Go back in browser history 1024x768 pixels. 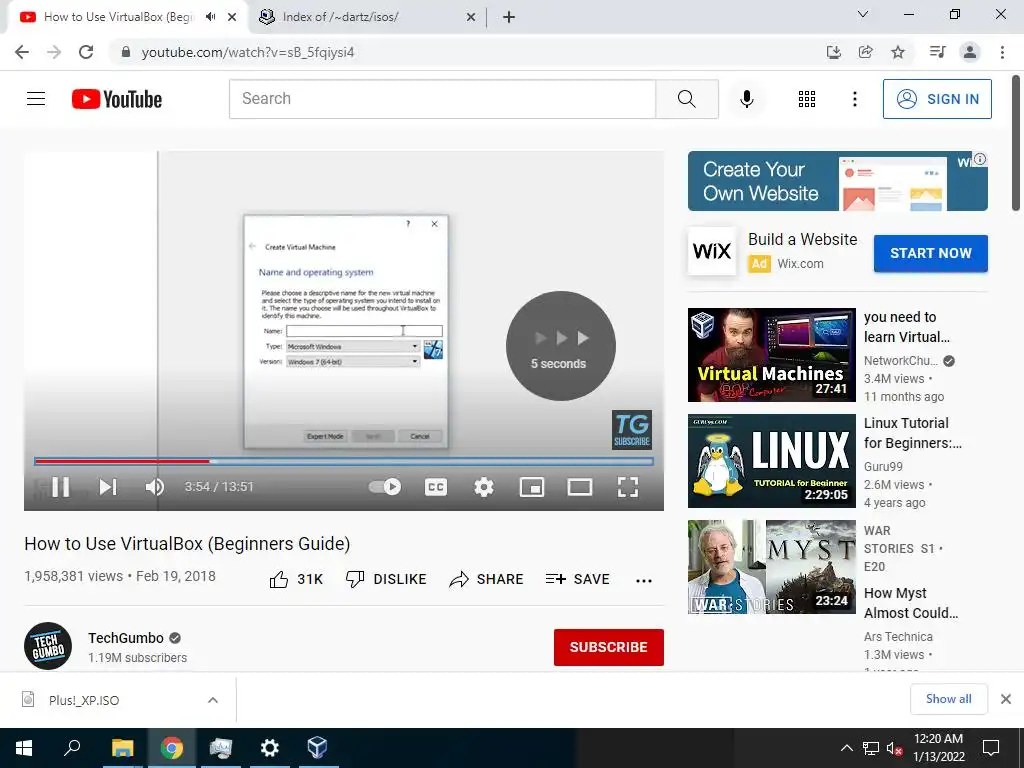[22, 52]
